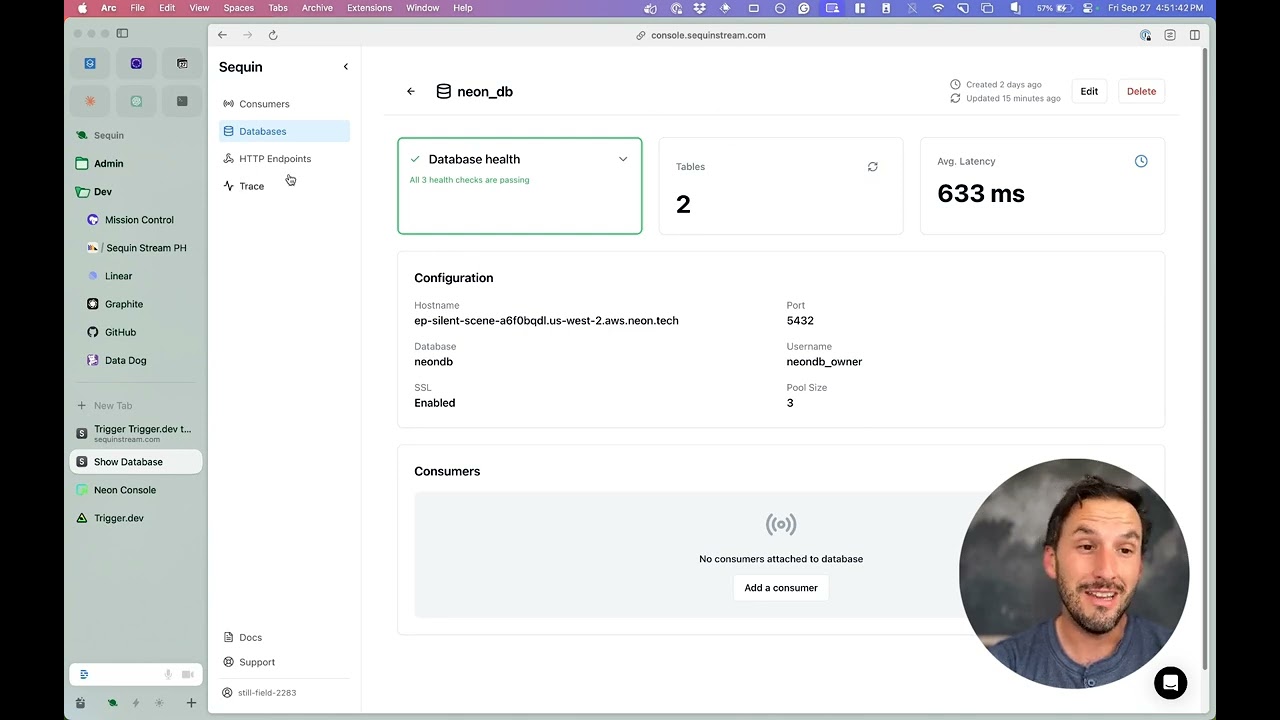Open the terminal pinned favorite tile

pyautogui.click(x=182, y=101)
